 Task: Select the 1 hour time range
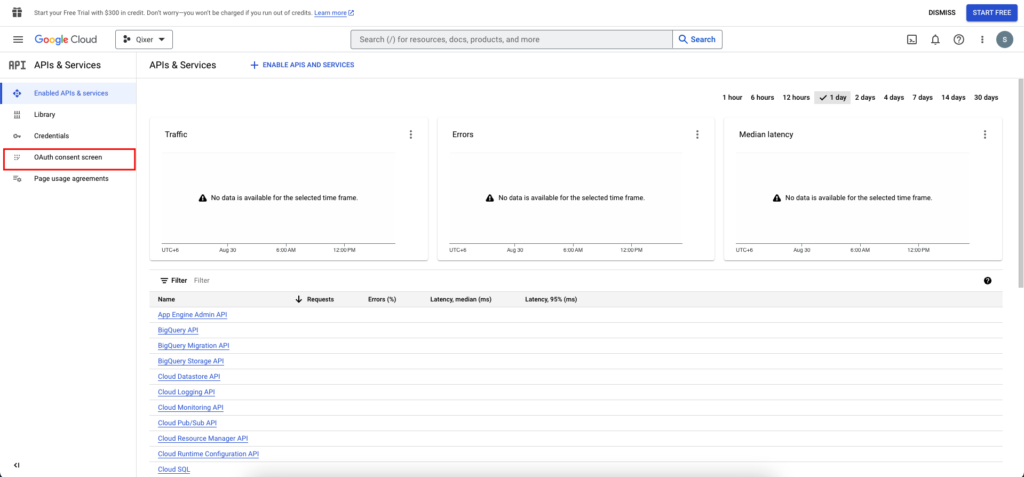coord(732,97)
